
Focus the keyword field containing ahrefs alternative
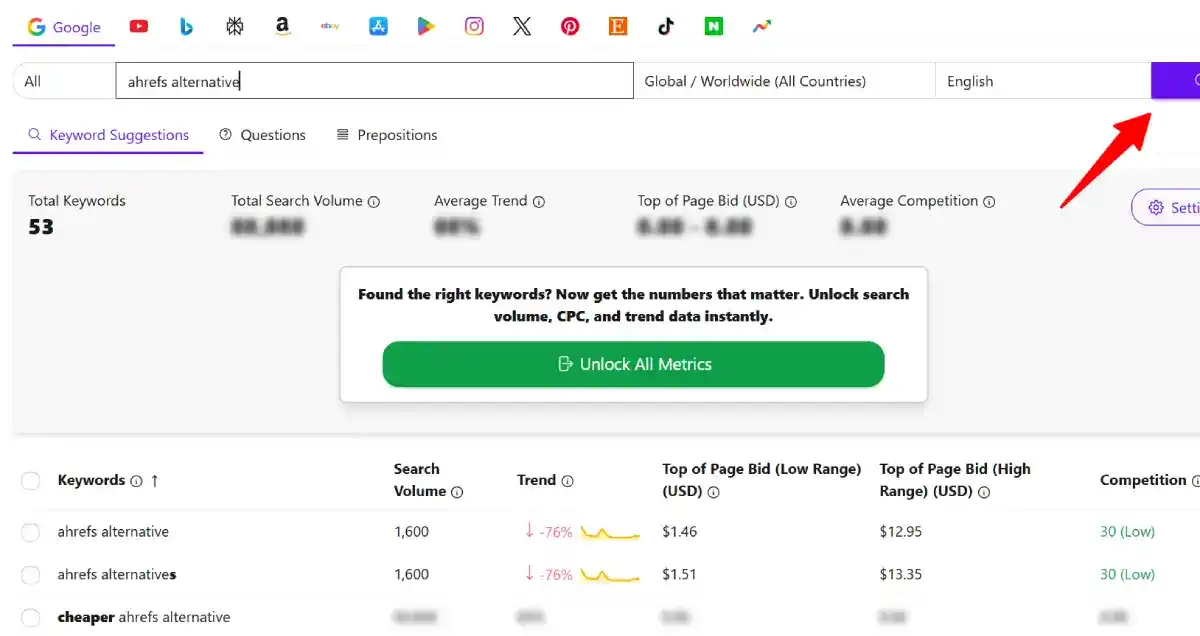click(375, 81)
